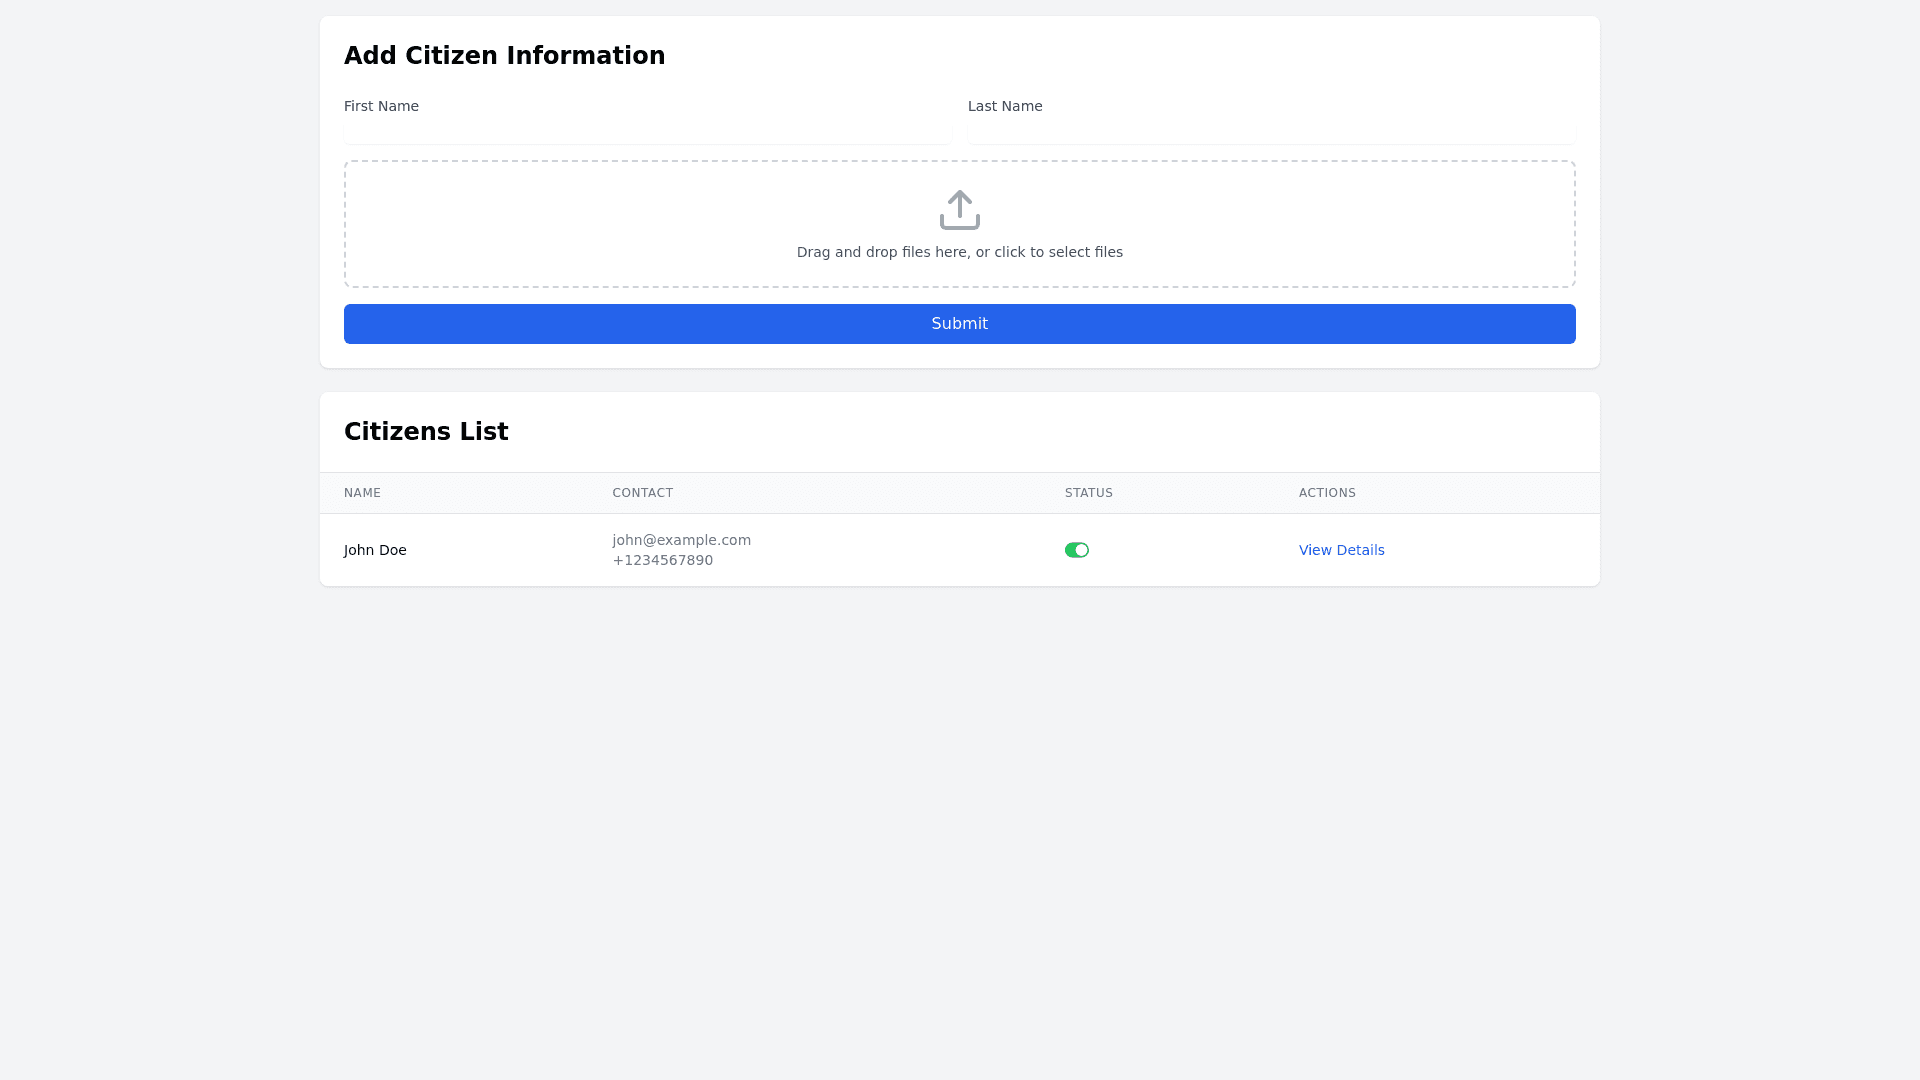Toggle John Doe's status switch
This screenshot has width=1920, height=1080.
pyautogui.click(x=1076, y=550)
